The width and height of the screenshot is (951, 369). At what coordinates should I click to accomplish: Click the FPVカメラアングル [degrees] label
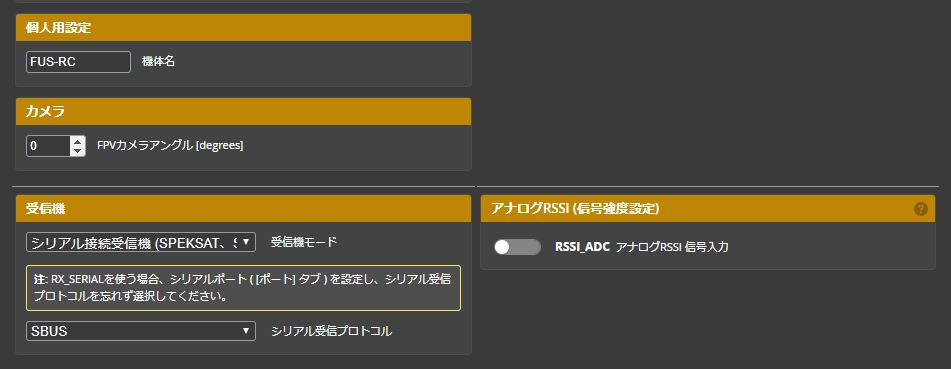[170, 146]
